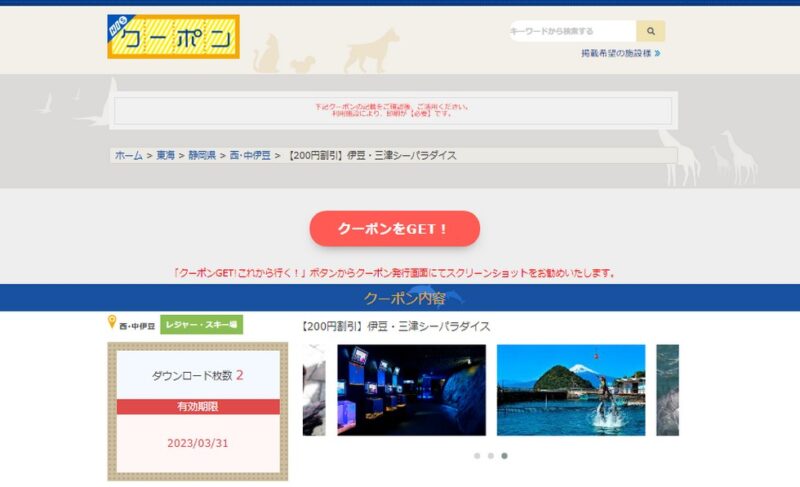Select 東海 in the breadcrumb
Screen dimensions: 800x487
tap(165, 156)
